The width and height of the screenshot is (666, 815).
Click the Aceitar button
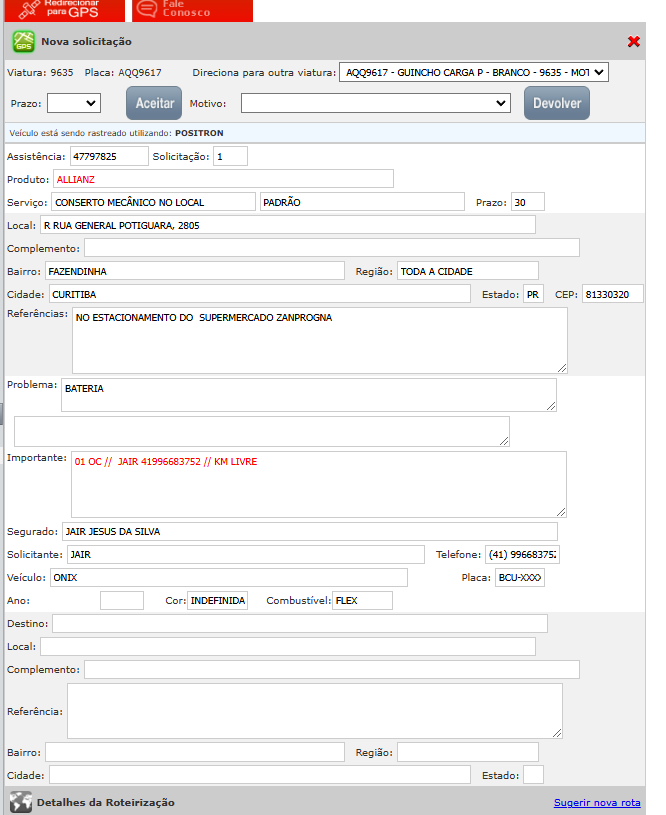(154, 103)
